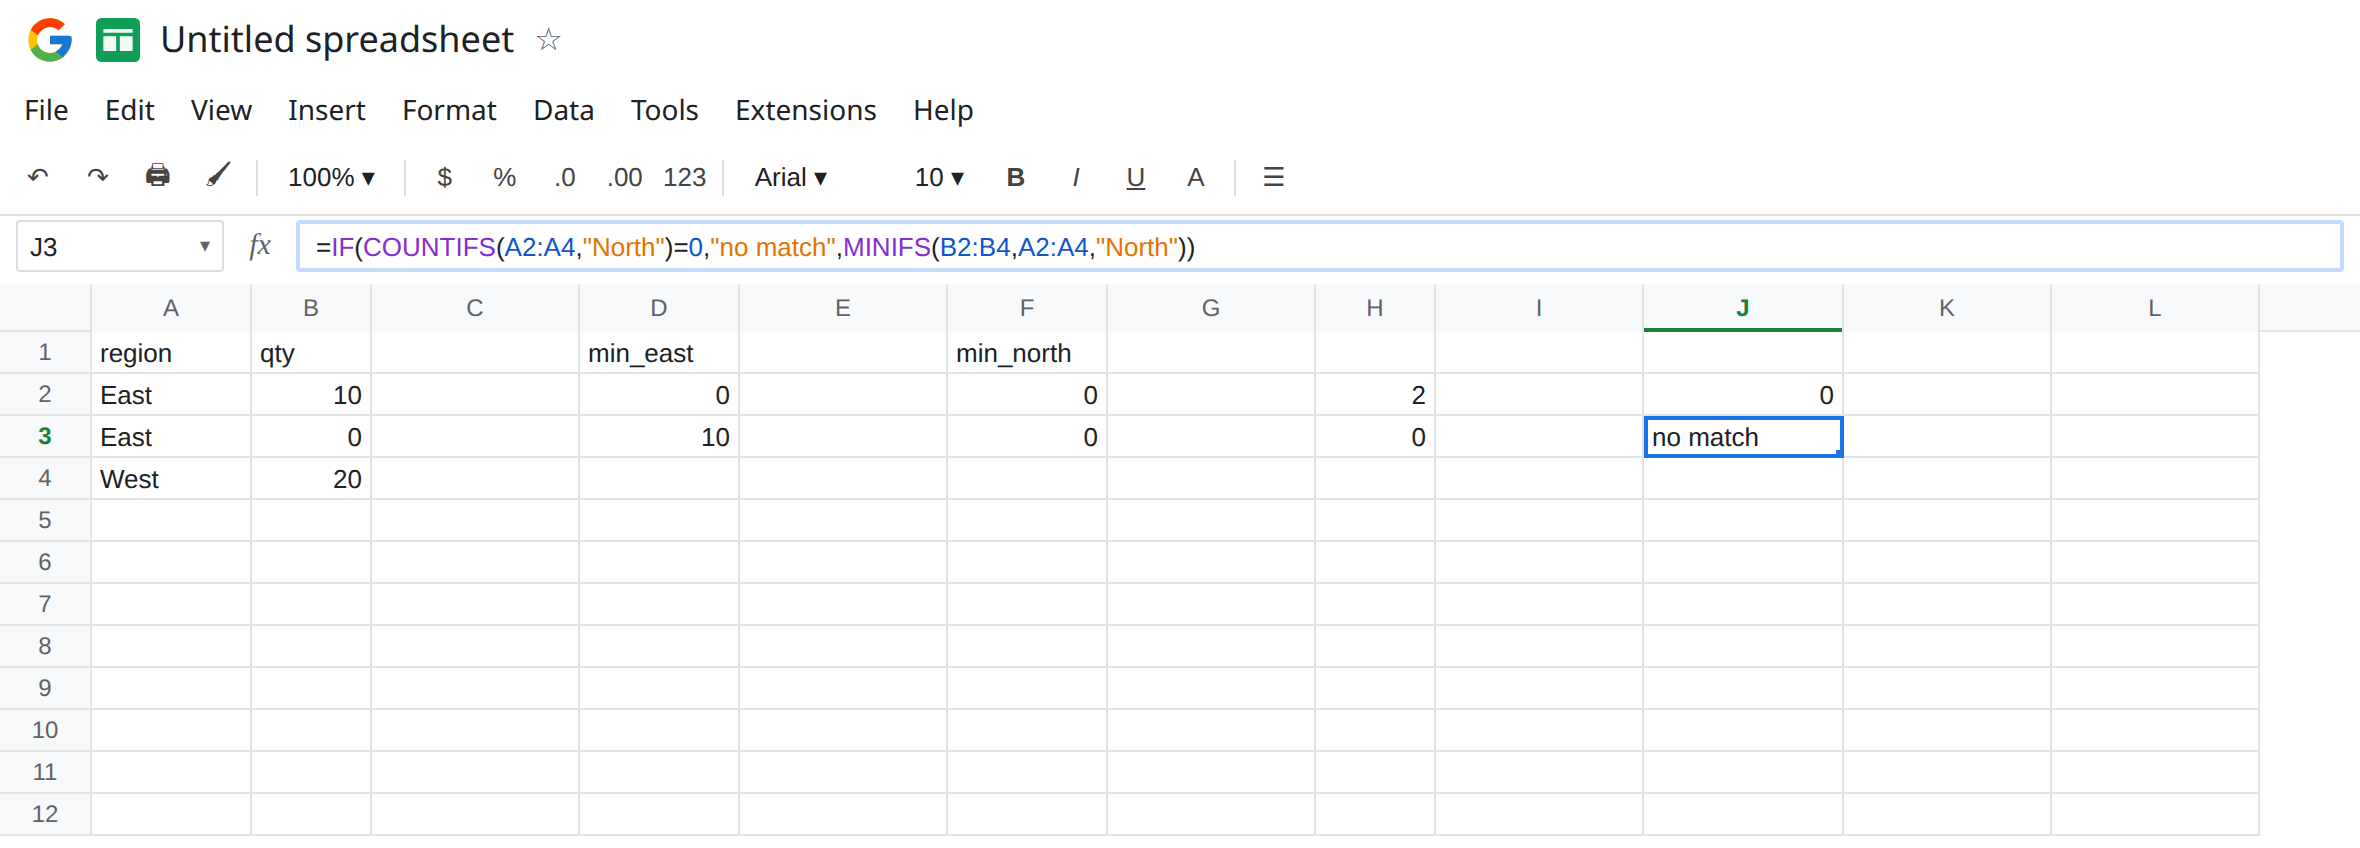
Task: Print the spreadsheet using printer icon
Action: [x=157, y=177]
